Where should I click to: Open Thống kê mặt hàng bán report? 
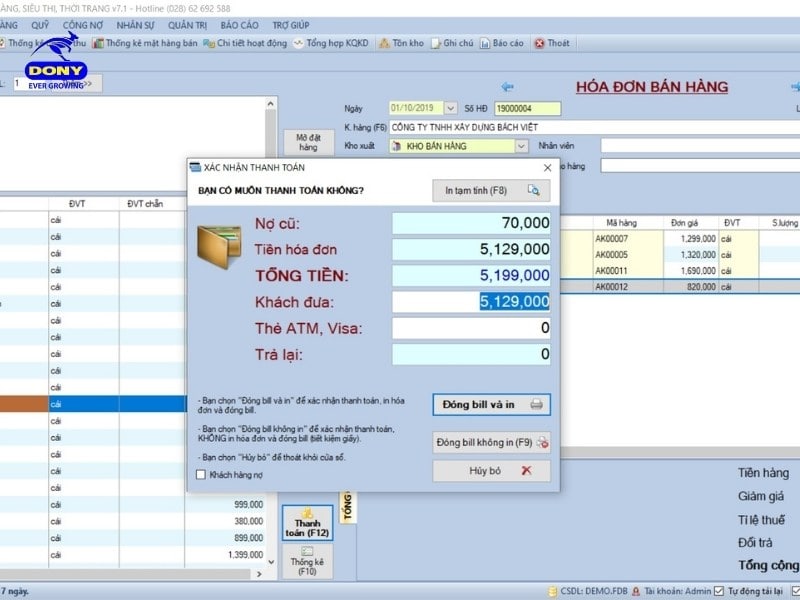pyautogui.click(x=146, y=43)
